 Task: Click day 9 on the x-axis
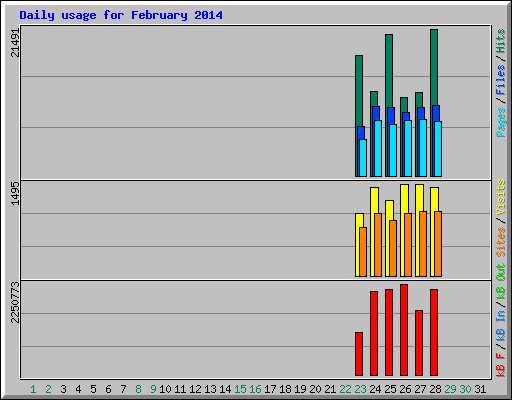click(x=153, y=389)
